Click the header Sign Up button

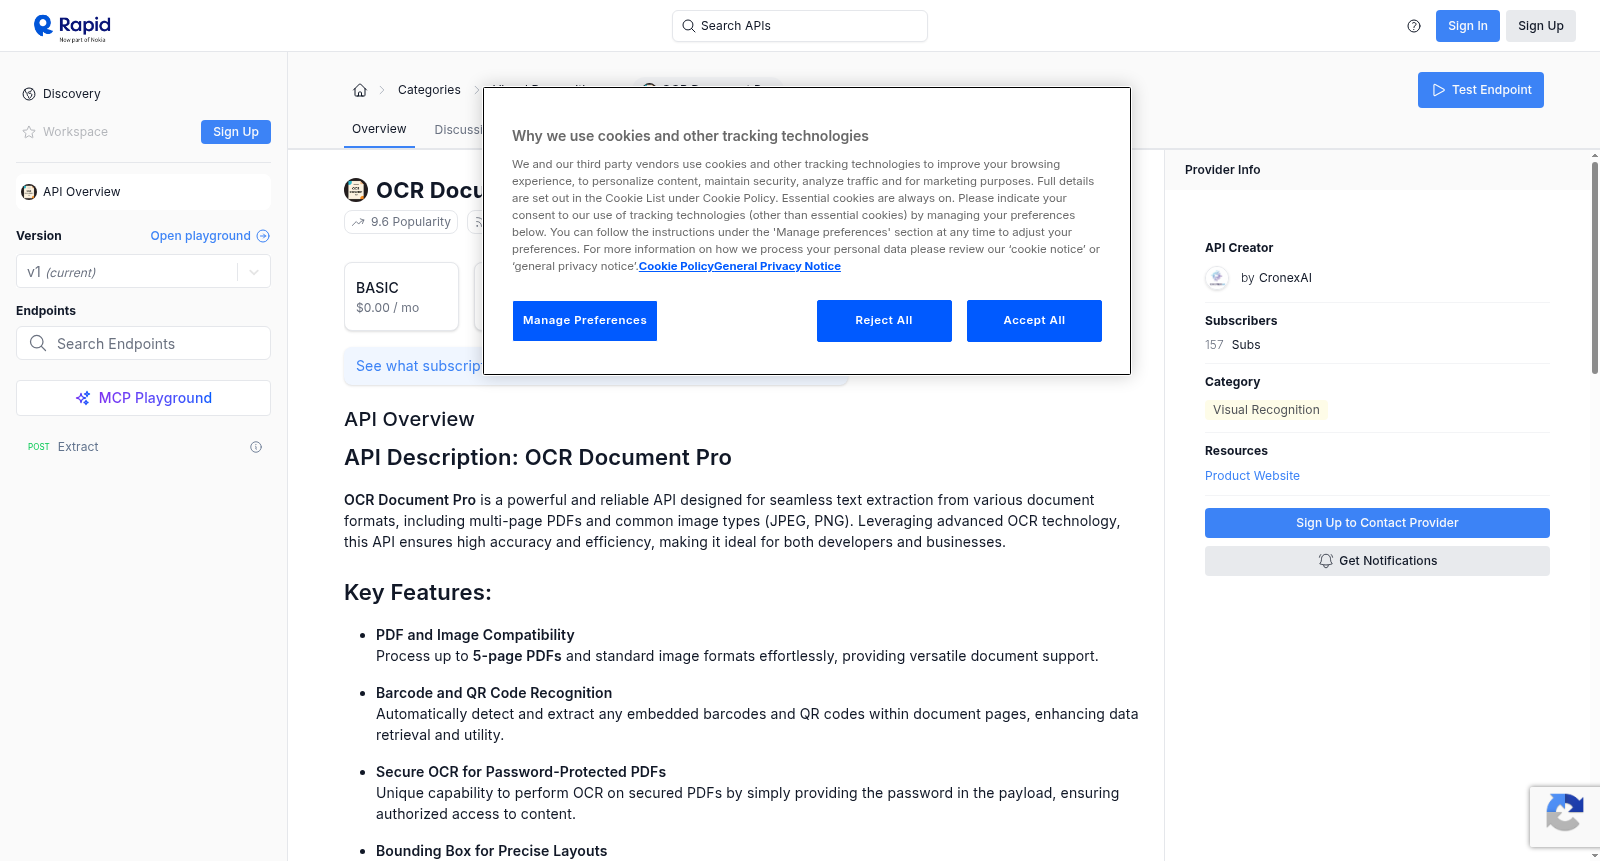coord(1541,26)
